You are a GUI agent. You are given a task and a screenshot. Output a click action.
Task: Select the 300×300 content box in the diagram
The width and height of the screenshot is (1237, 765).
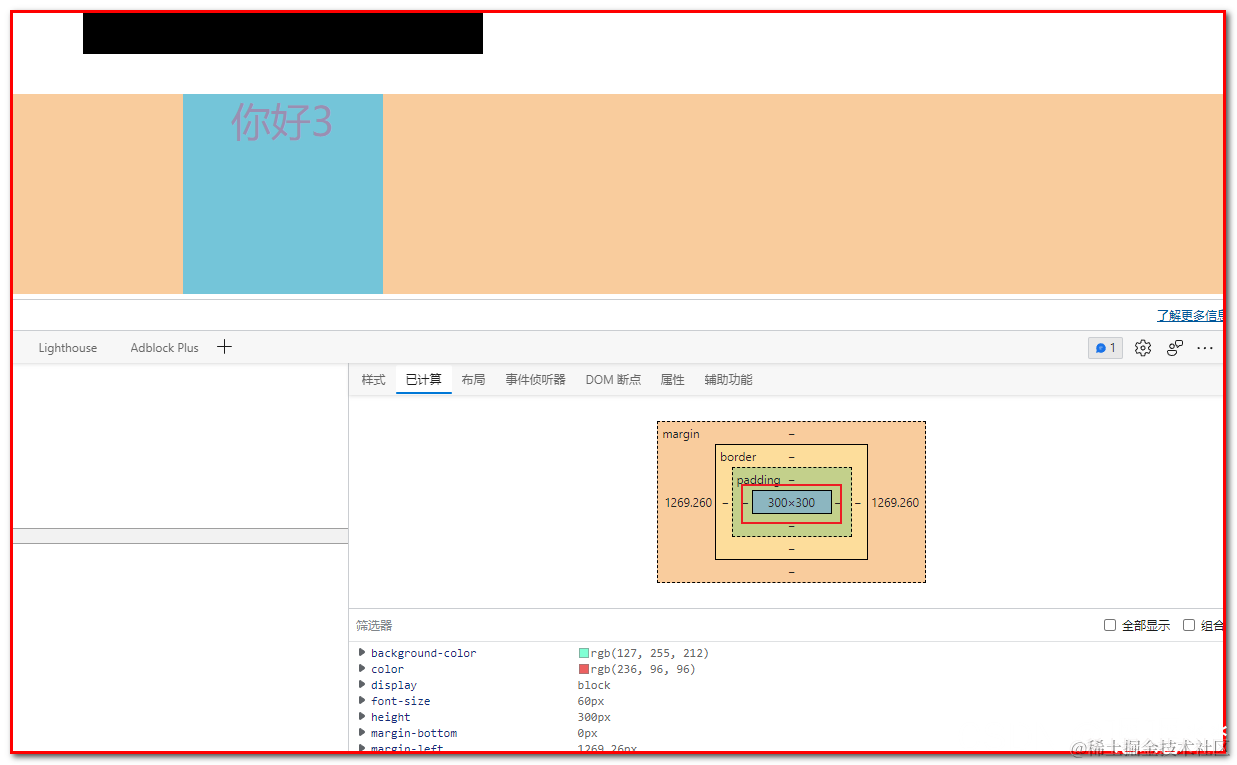pyautogui.click(x=791, y=503)
